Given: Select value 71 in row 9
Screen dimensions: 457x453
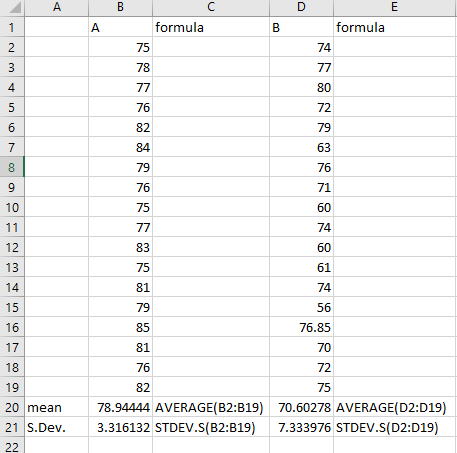Looking at the screenshot, I should (301, 187).
